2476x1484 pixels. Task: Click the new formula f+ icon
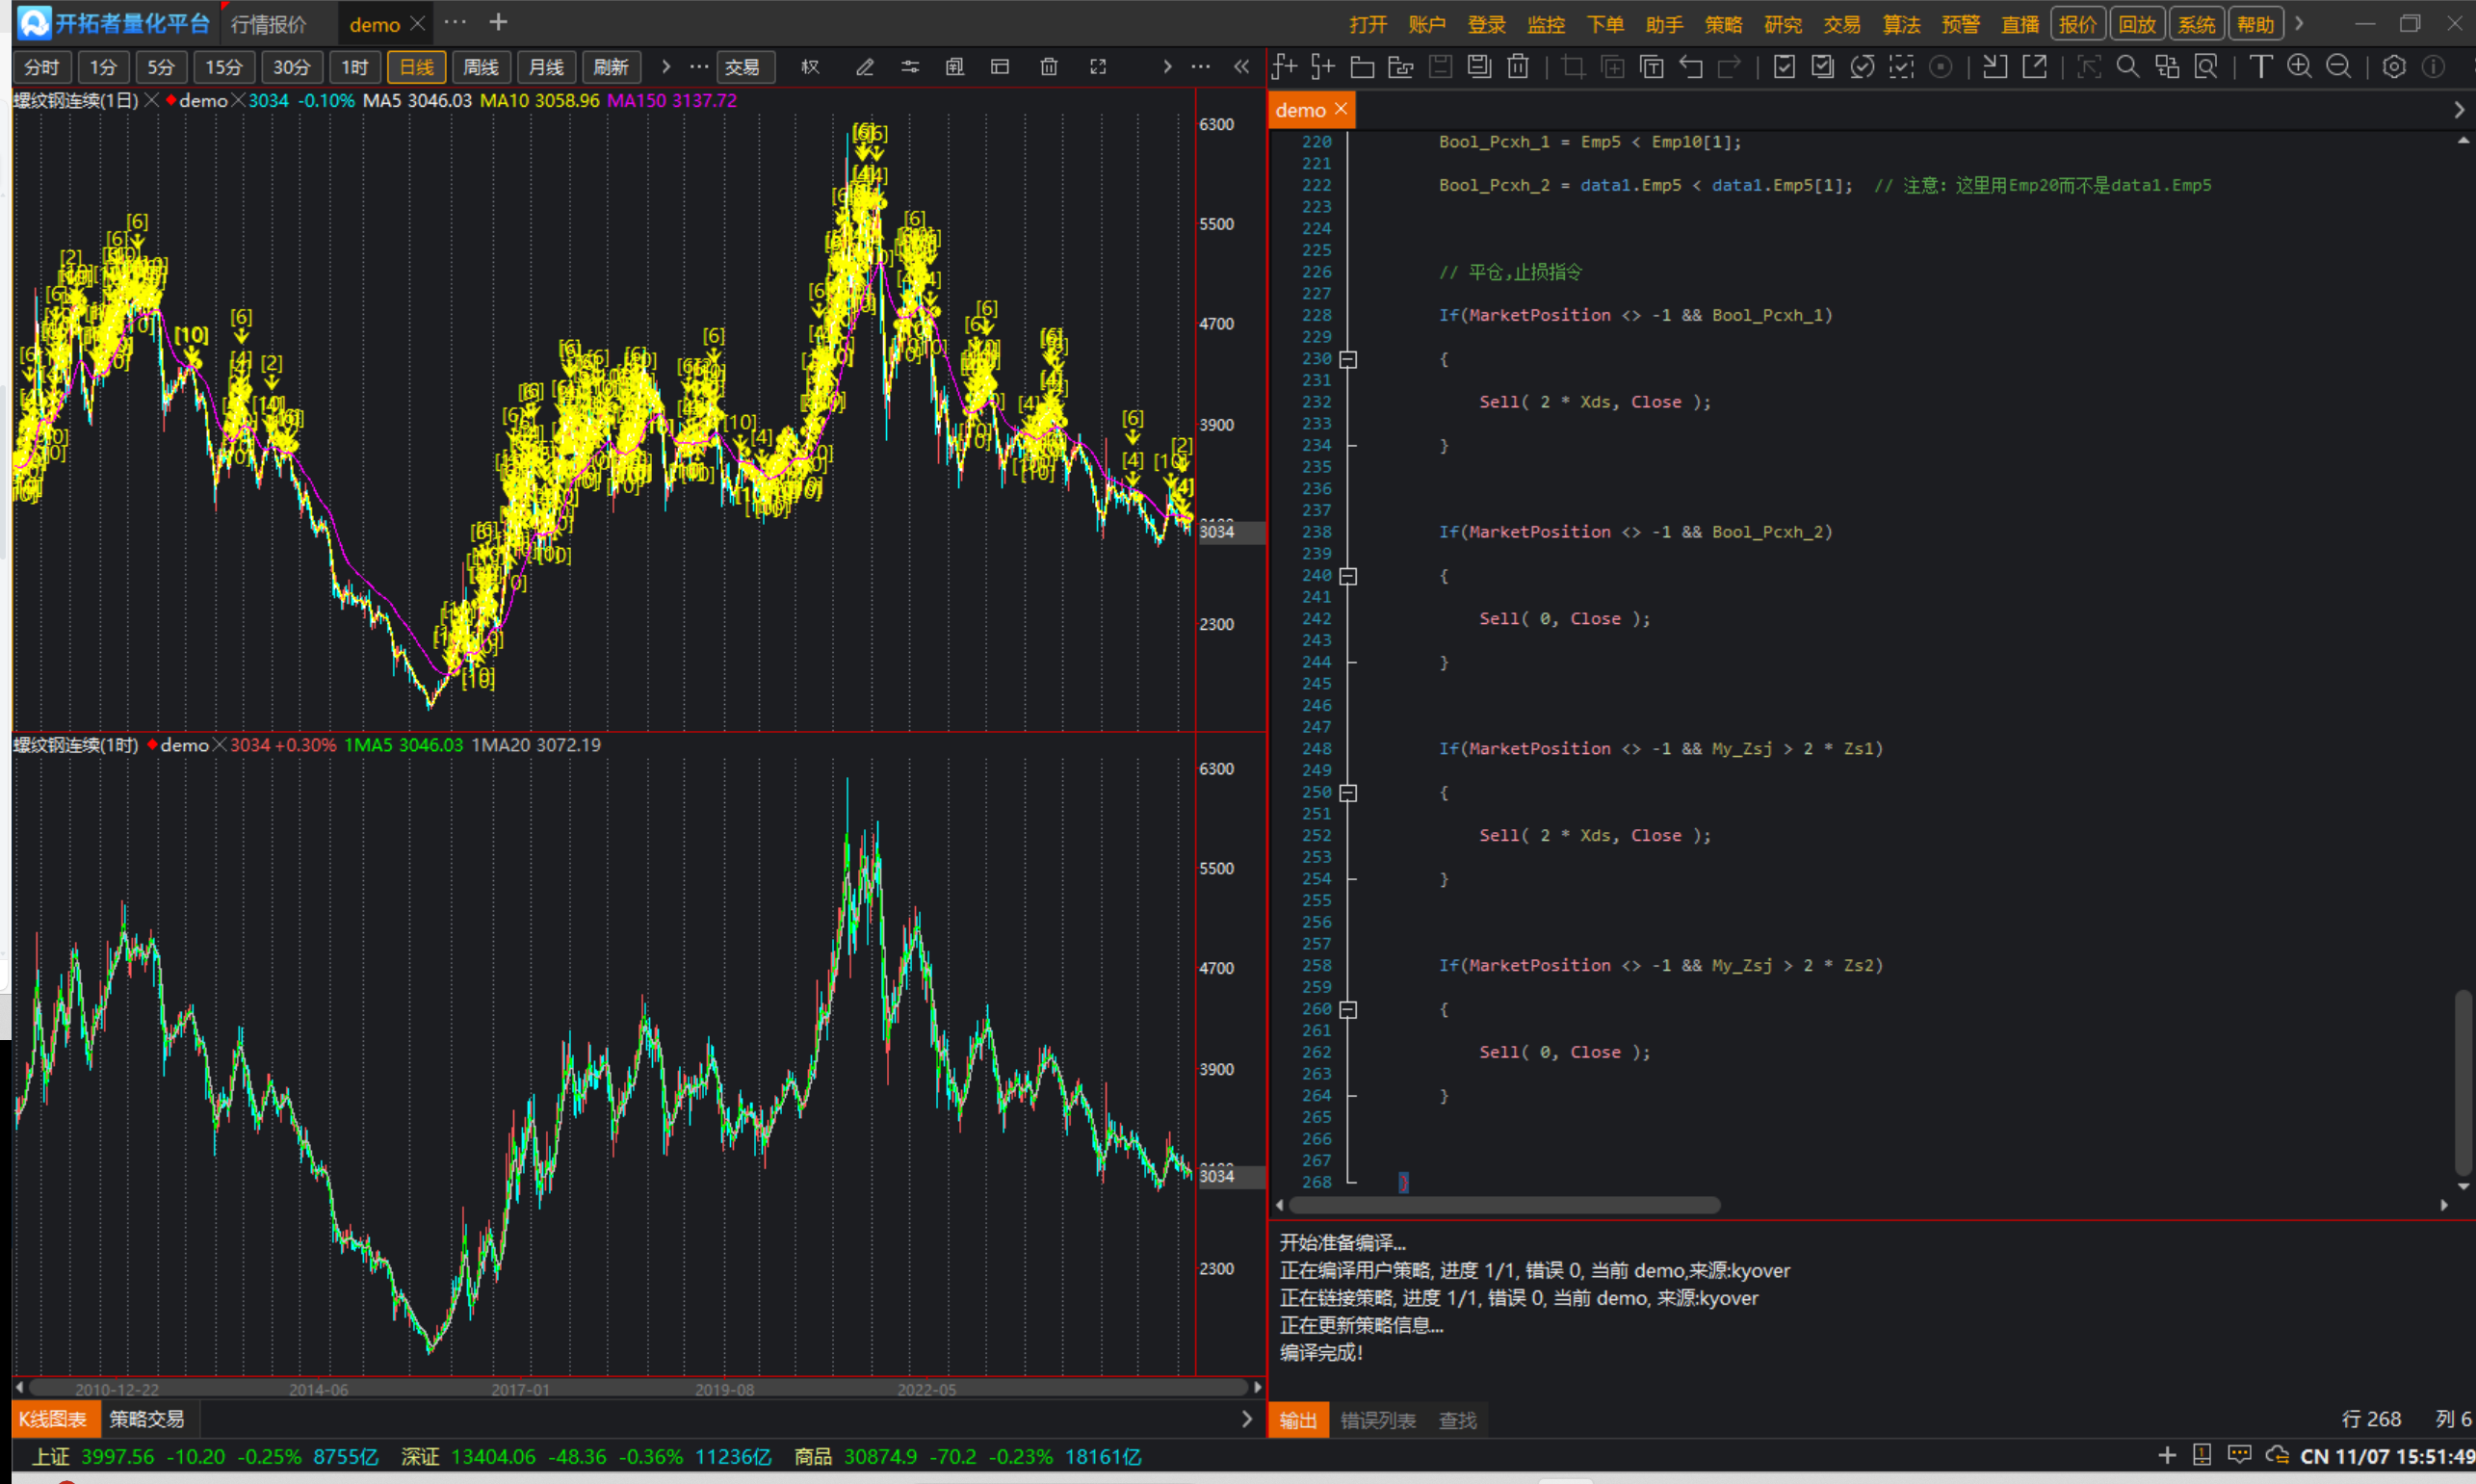pyautogui.click(x=1284, y=67)
